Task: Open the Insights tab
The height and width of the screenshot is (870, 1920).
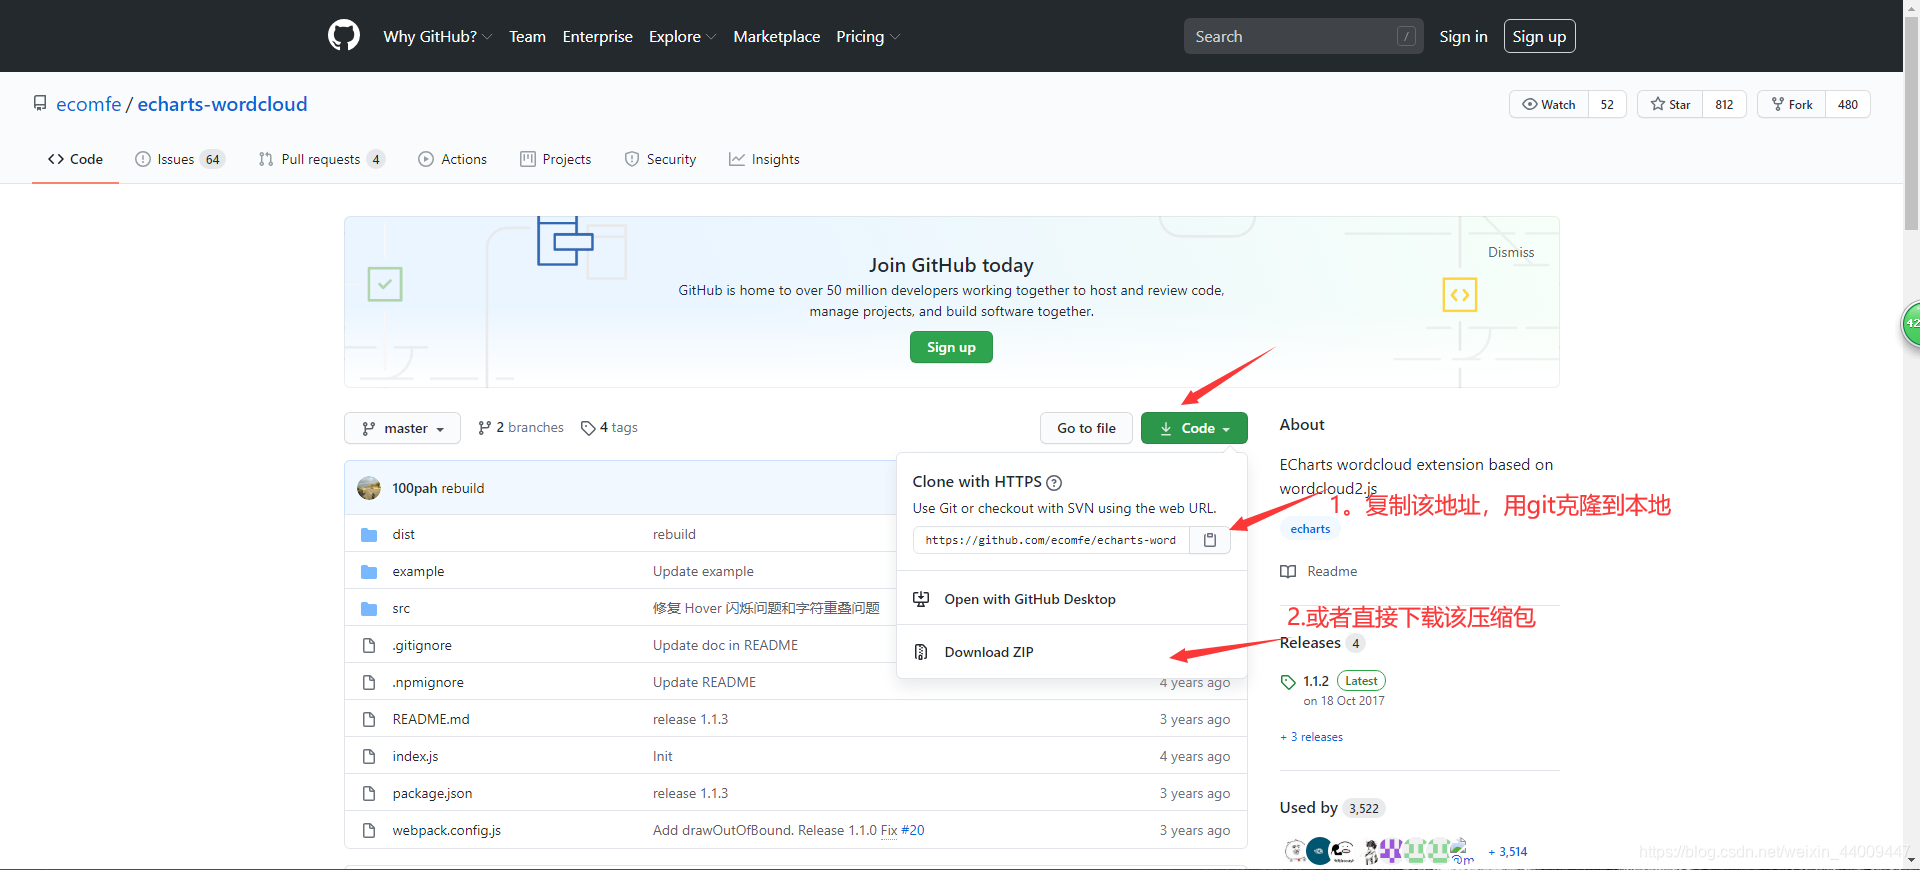Action: click(x=764, y=159)
